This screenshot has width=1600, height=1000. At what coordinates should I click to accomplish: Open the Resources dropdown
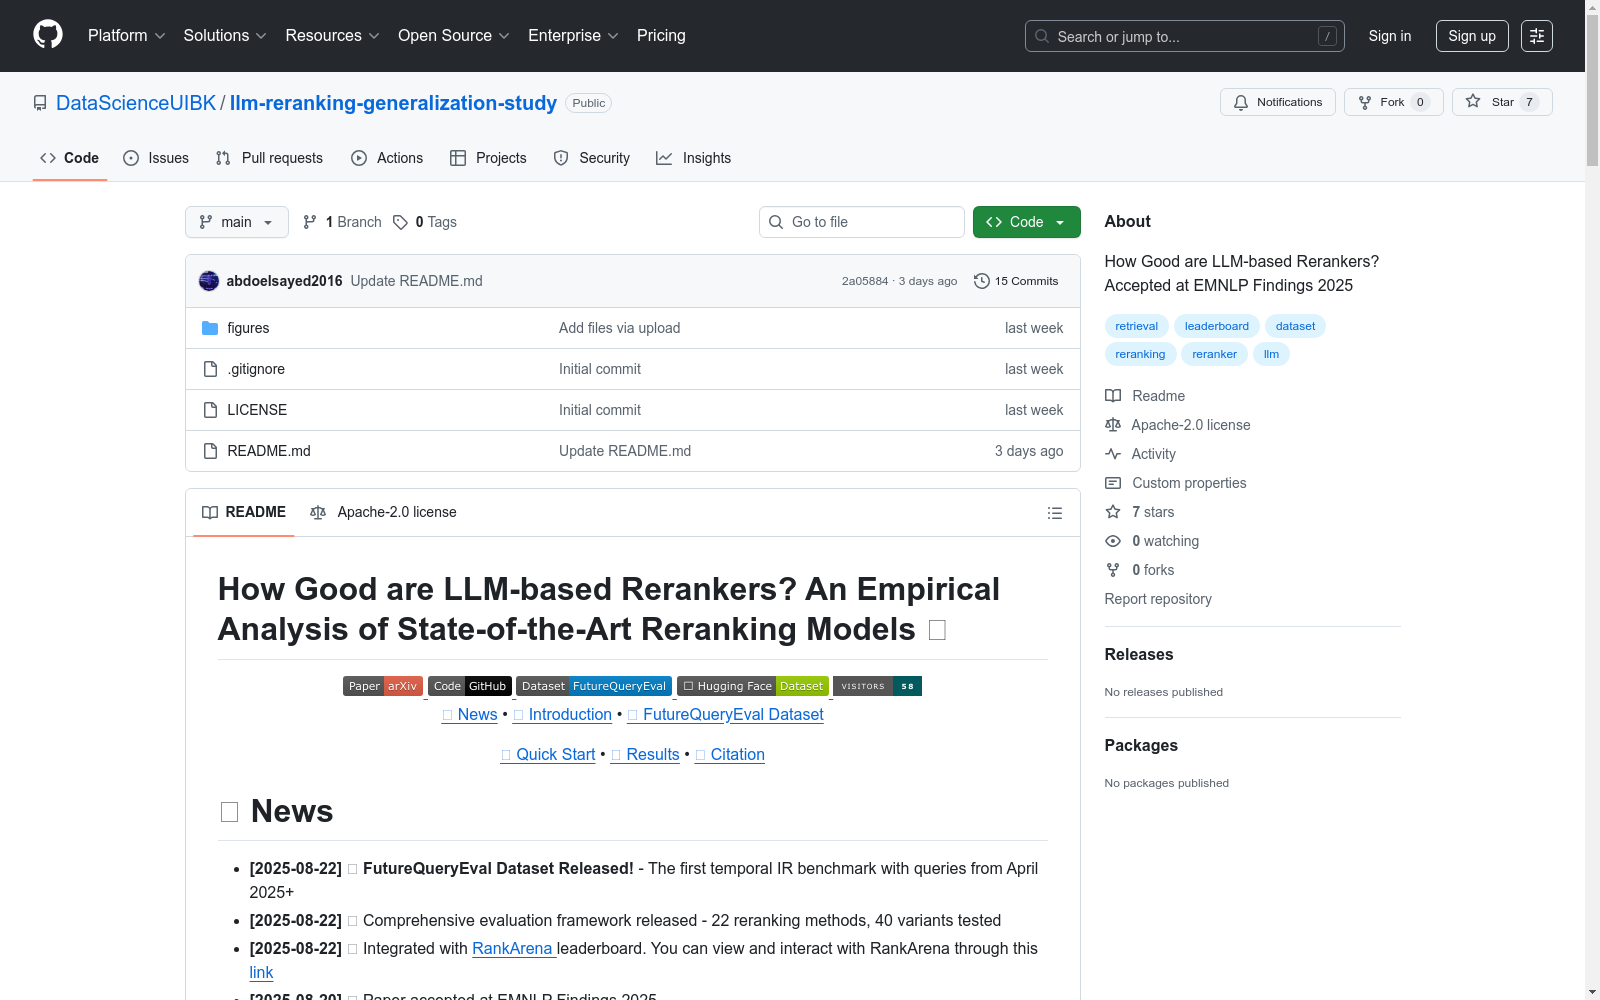[332, 36]
